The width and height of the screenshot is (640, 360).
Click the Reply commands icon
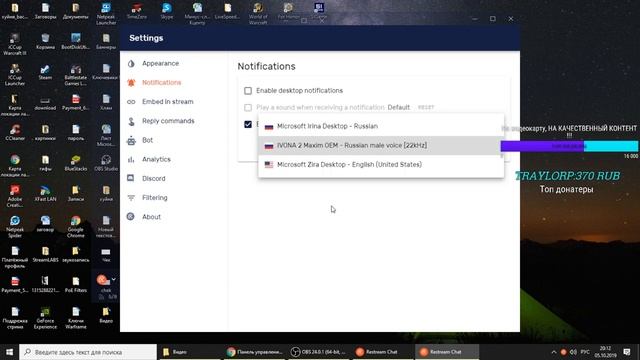(x=131, y=121)
